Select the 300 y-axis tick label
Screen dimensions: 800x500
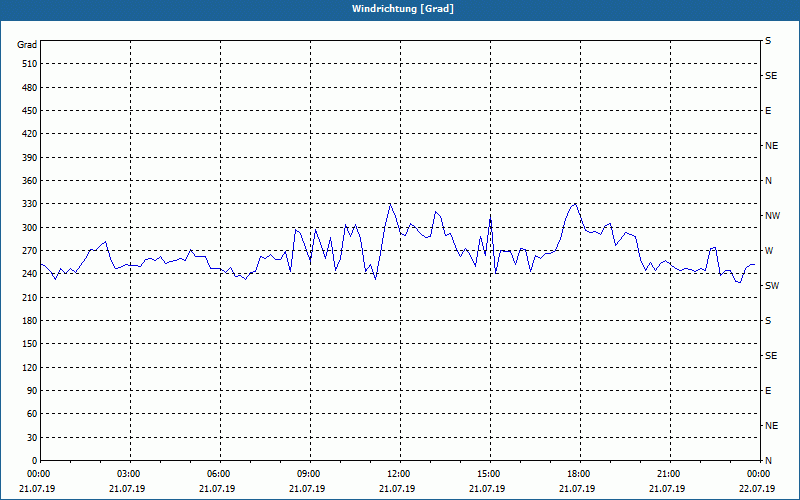[30, 228]
